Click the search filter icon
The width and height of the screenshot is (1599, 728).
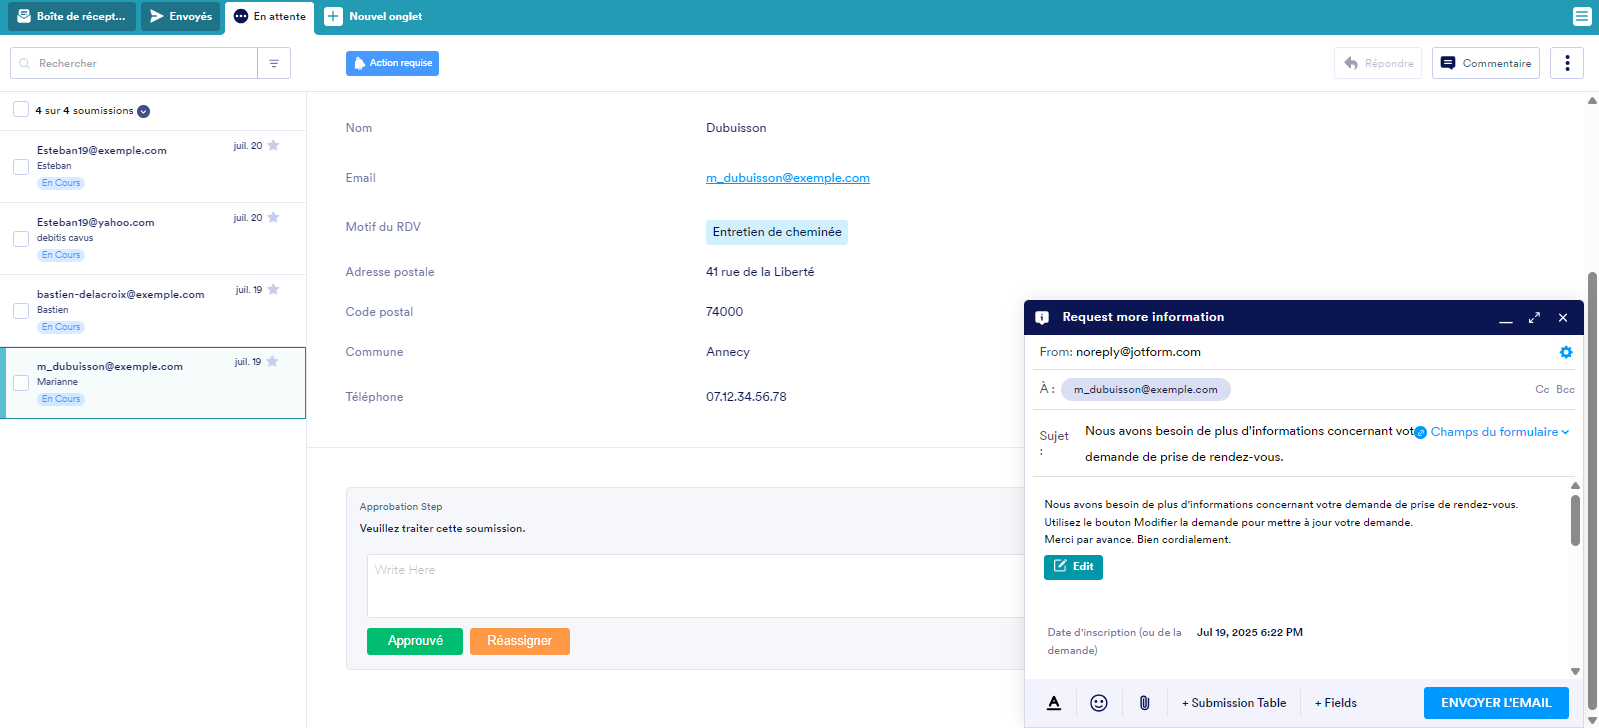(274, 63)
